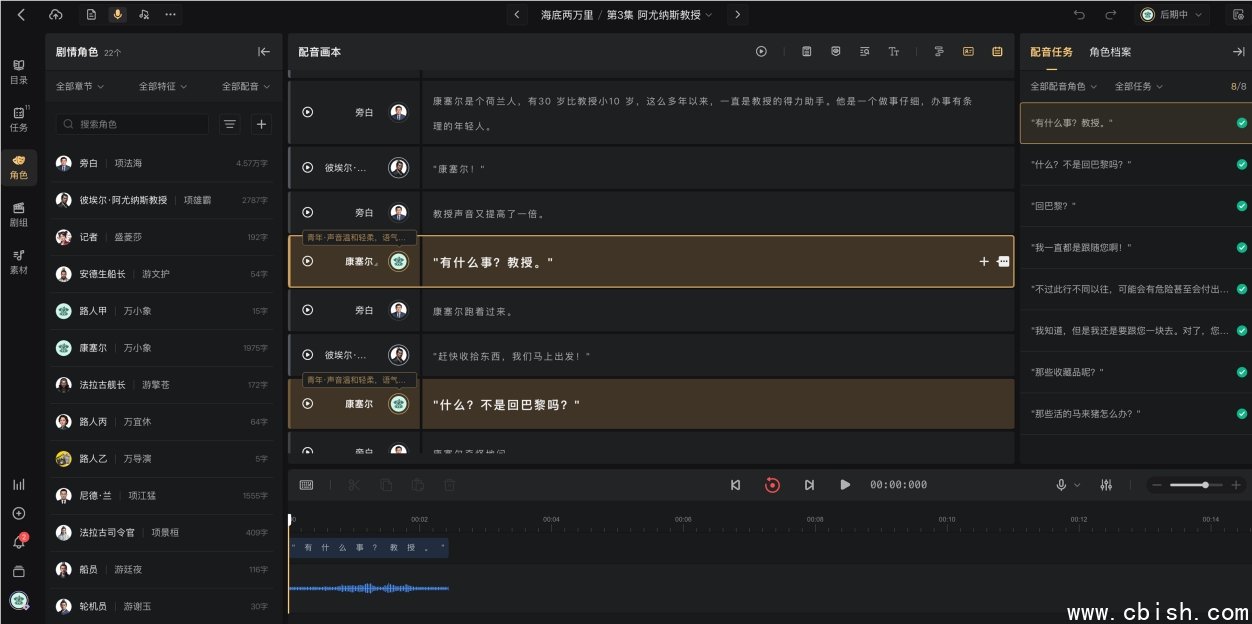Click the cloud upload icon in top bar
The width and height of the screenshot is (1252, 624).
pos(55,15)
